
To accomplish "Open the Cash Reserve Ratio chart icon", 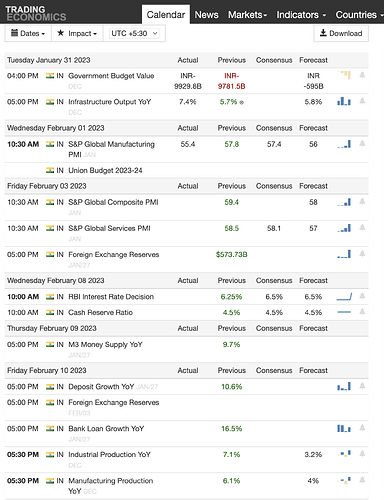I will 344,312.
